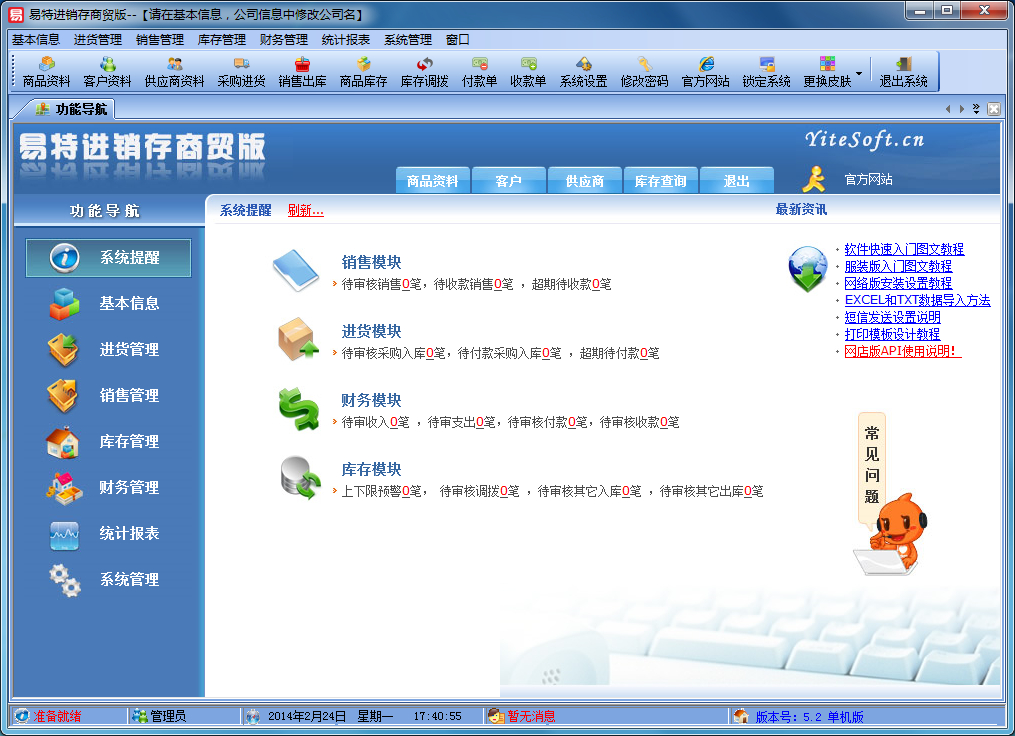Click the 库存模块 database icon
The height and width of the screenshot is (736, 1015).
(300, 478)
